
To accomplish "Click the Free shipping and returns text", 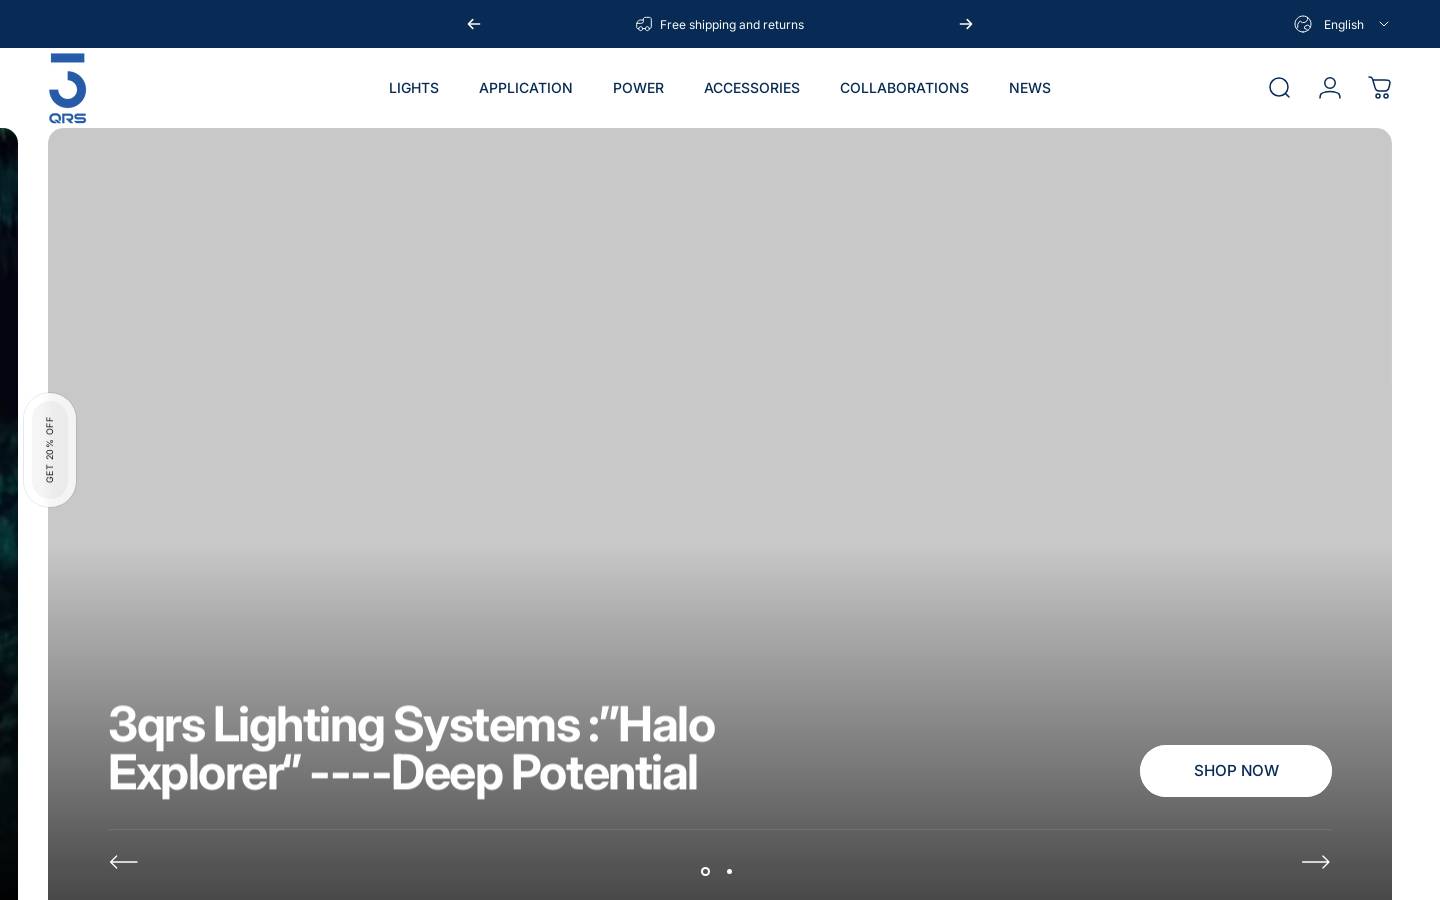I will 732,25.
